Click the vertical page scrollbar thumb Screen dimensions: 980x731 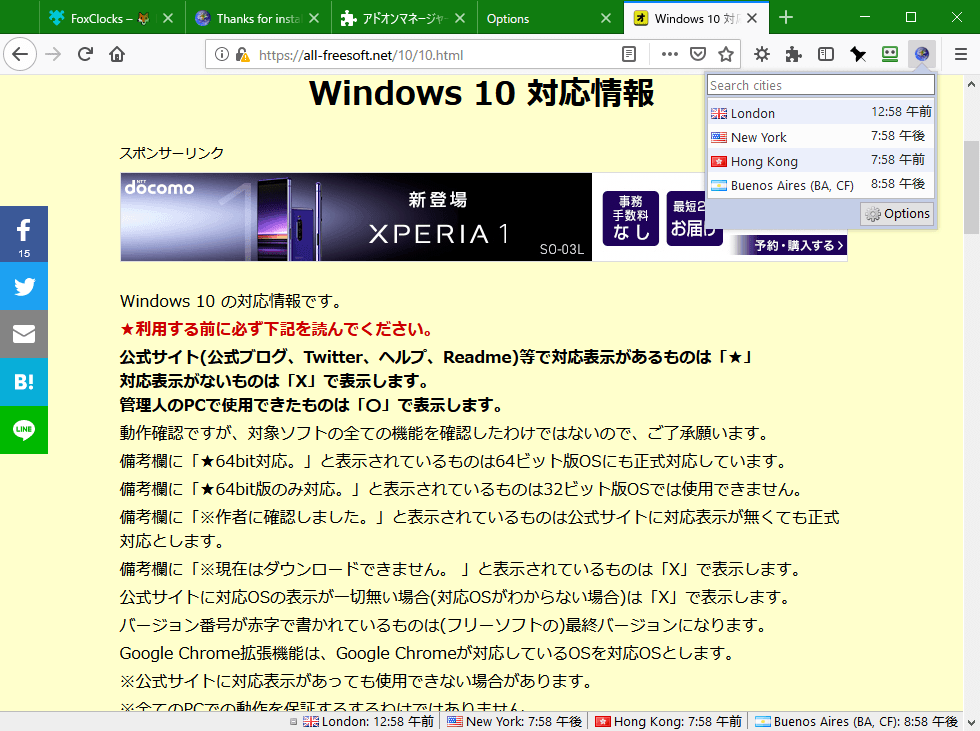pos(971,187)
